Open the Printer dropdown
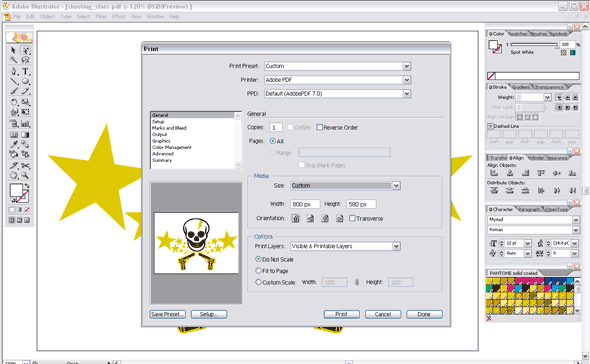This screenshot has width=590, height=364. pyautogui.click(x=407, y=80)
